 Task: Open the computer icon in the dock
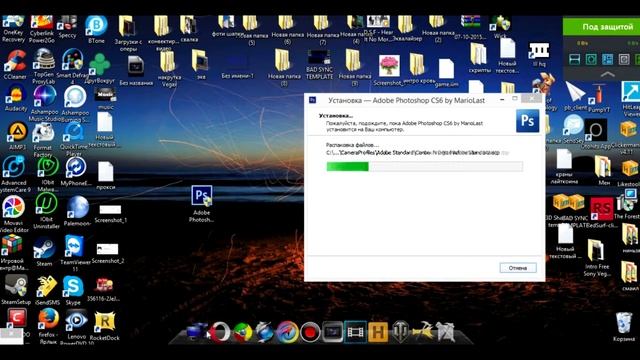pos(196,331)
